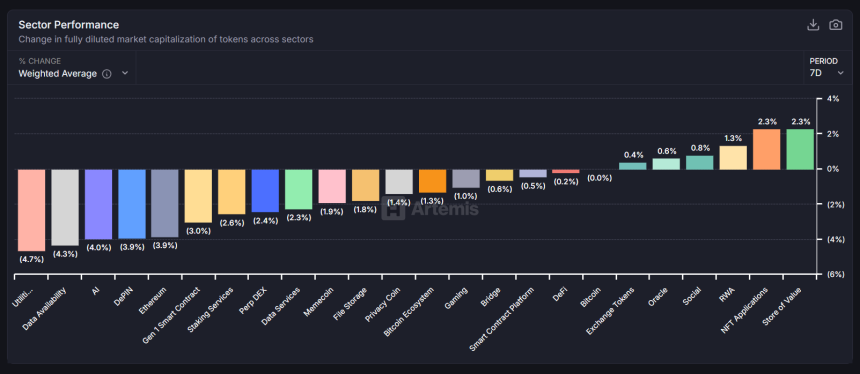This screenshot has width=860, height=374.
Task: Click the Utilities bar at -4.7%
Action: pos(31,210)
